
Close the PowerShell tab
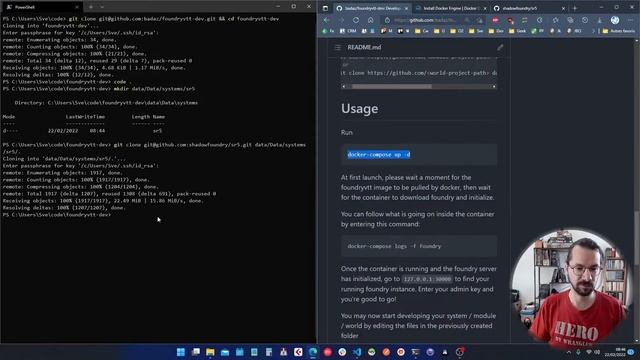pos(77,7)
